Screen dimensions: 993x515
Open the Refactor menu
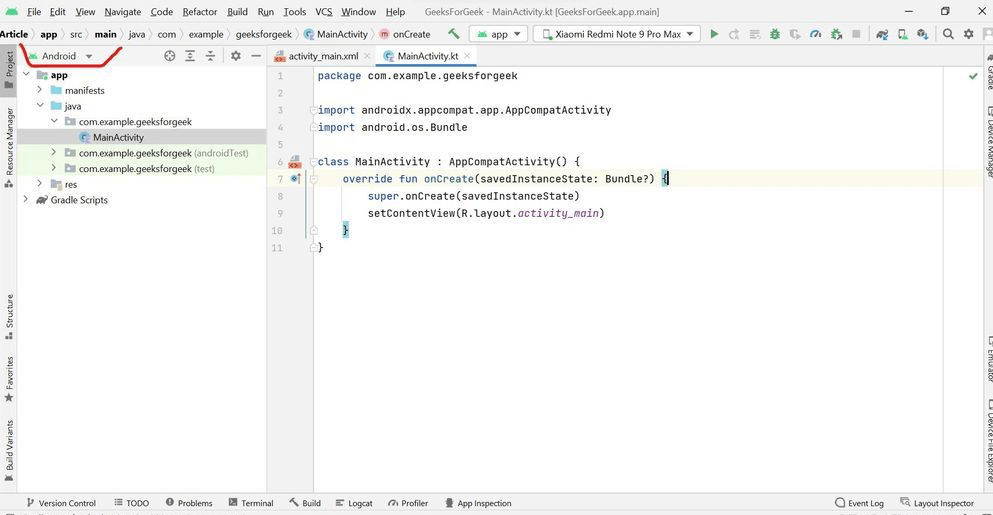click(200, 12)
